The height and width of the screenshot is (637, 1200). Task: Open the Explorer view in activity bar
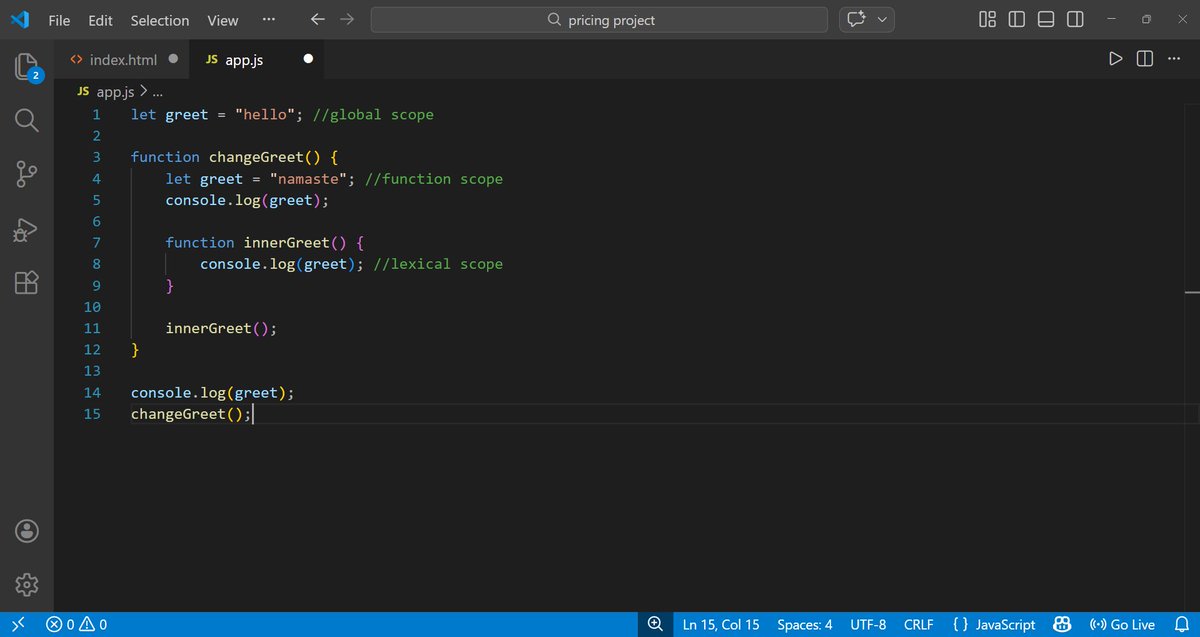click(x=26, y=68)
